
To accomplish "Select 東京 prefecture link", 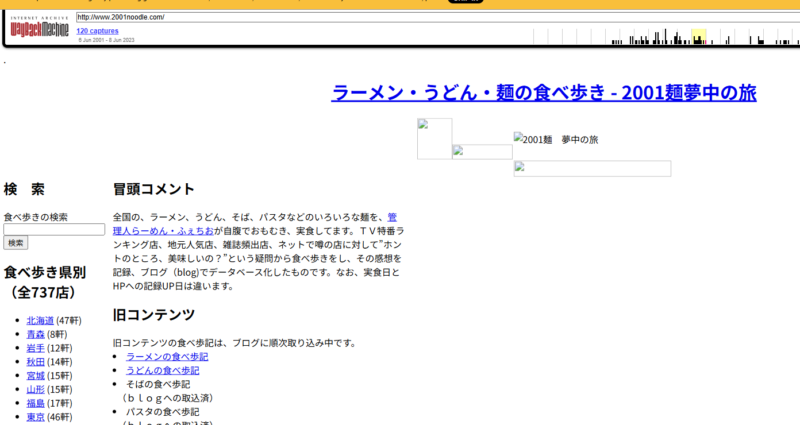I will pyautogui.click(x=36, y=417).
